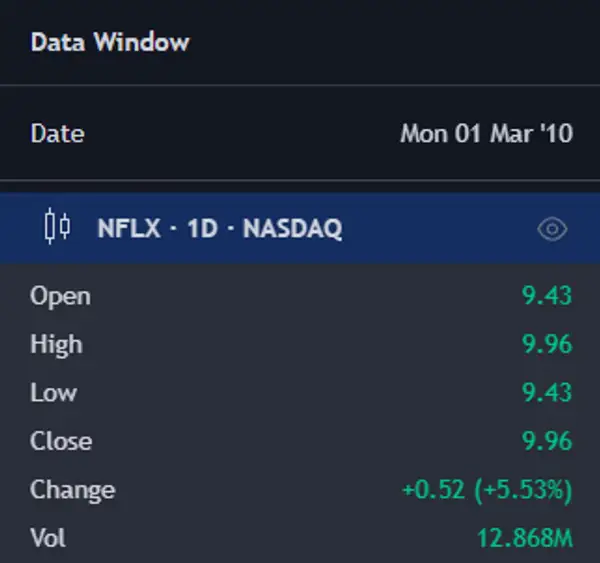Click the Close label
Viewport: 600px width, 563px height.
click(x=61, y=441)
